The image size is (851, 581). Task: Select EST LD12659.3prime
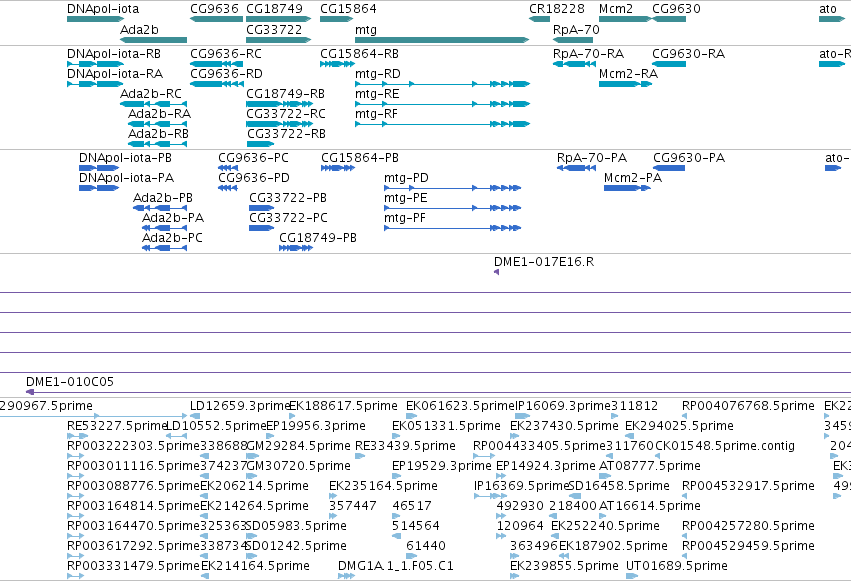pyautogui.click(x=195, y=416)
